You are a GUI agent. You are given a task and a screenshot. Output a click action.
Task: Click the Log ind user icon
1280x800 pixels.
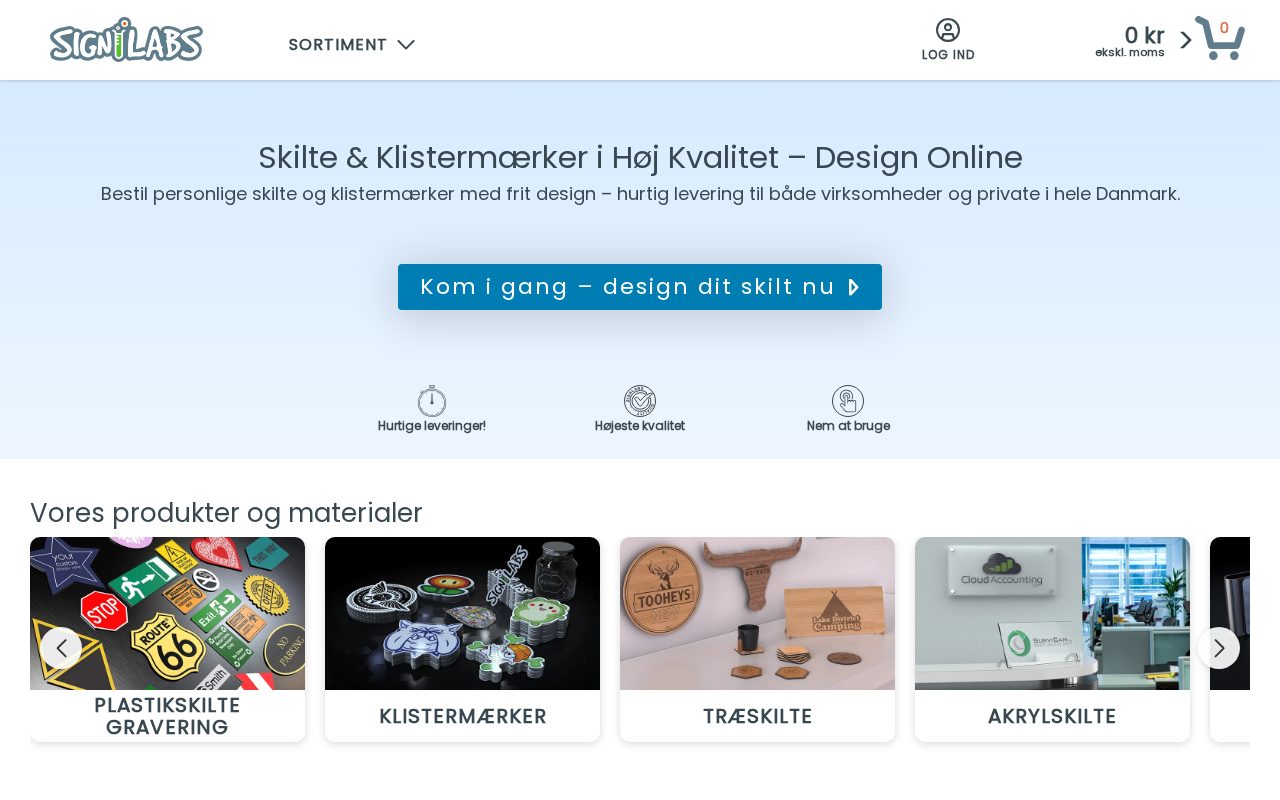[x=948, y=30]
